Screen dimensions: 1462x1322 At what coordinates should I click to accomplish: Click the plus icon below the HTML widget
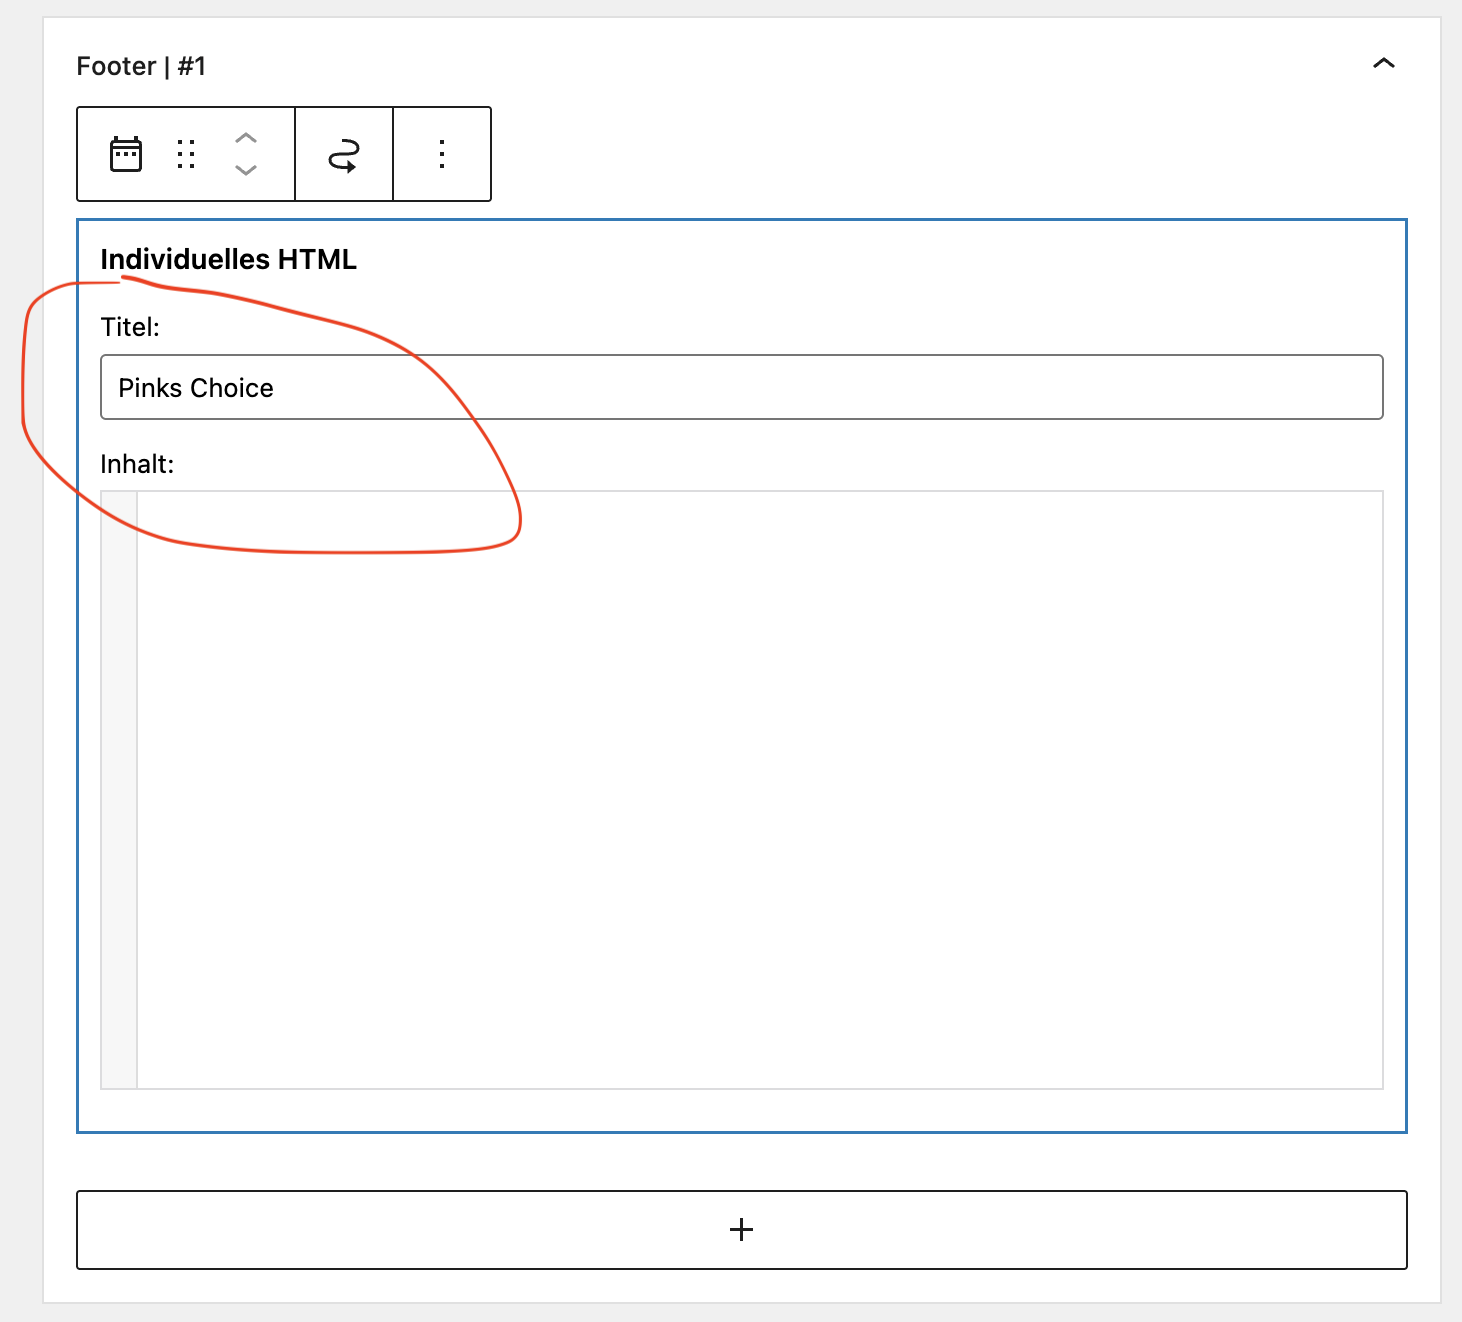pyautogui.click(x=741, y=1230)
